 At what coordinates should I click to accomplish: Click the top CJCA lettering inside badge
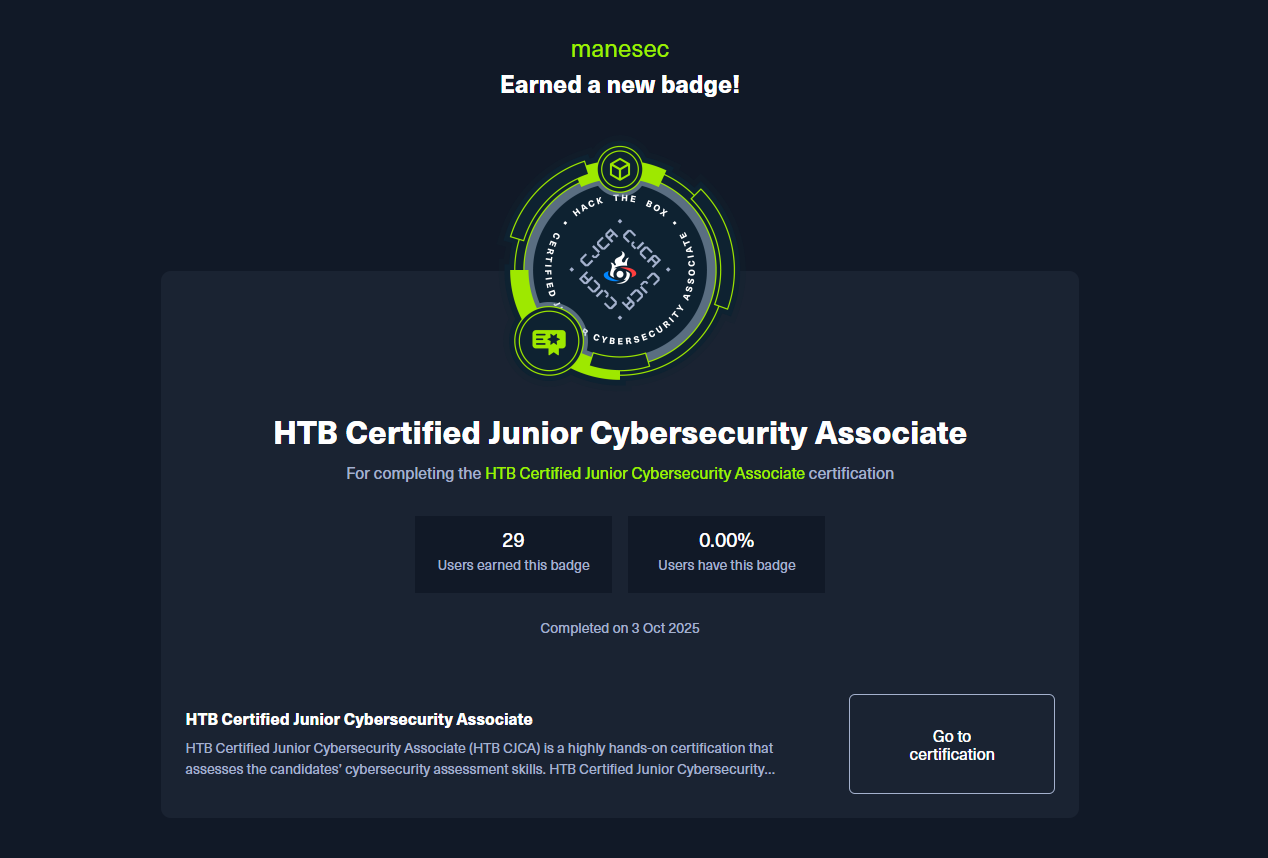(641, 245)
